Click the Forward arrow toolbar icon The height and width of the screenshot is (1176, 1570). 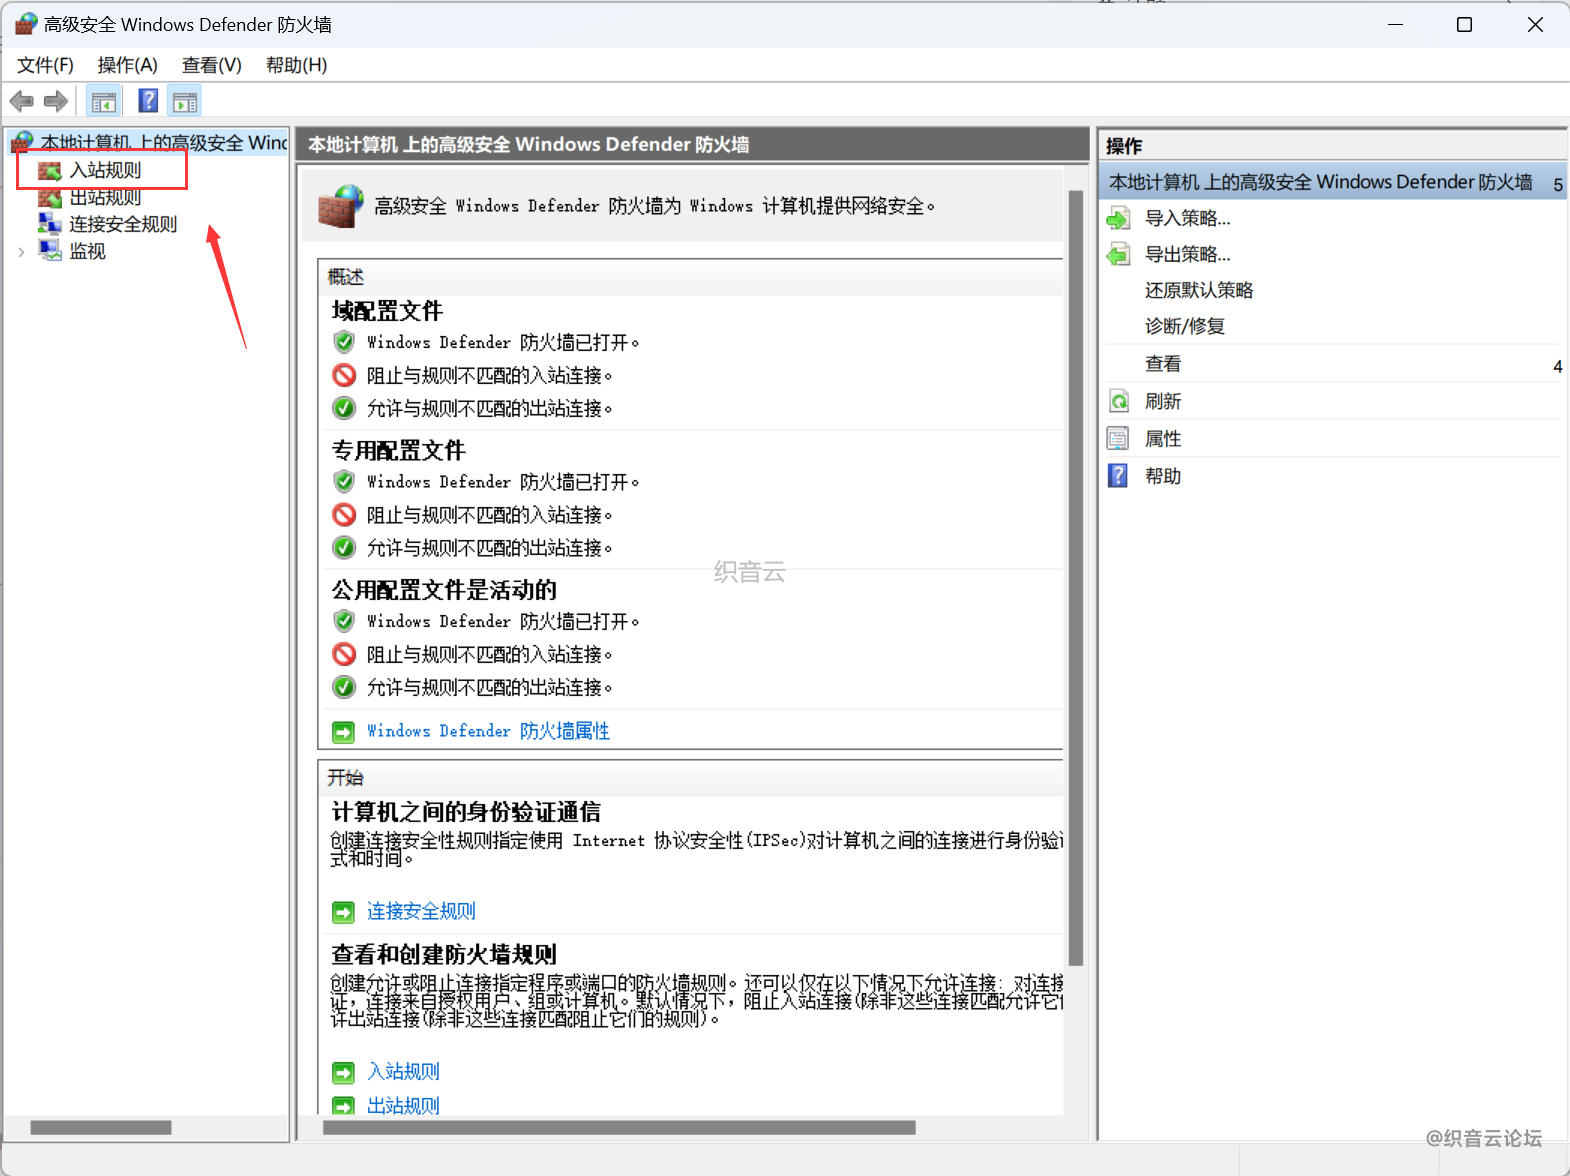click(x=56, y=101)
